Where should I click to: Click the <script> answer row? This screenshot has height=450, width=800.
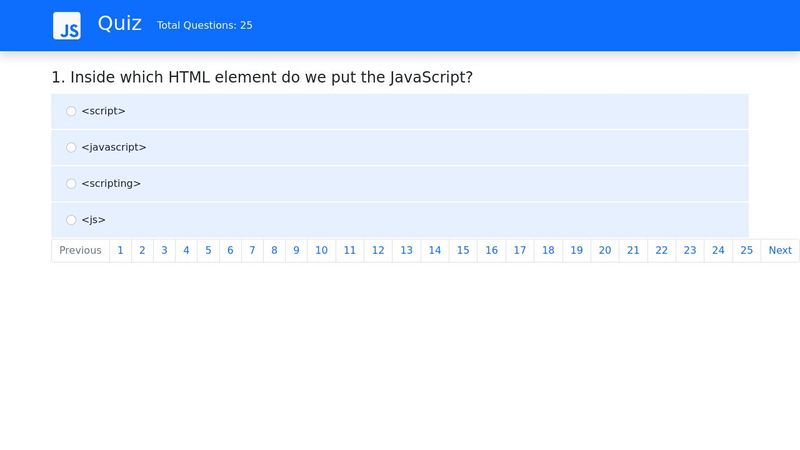point(400,111)
